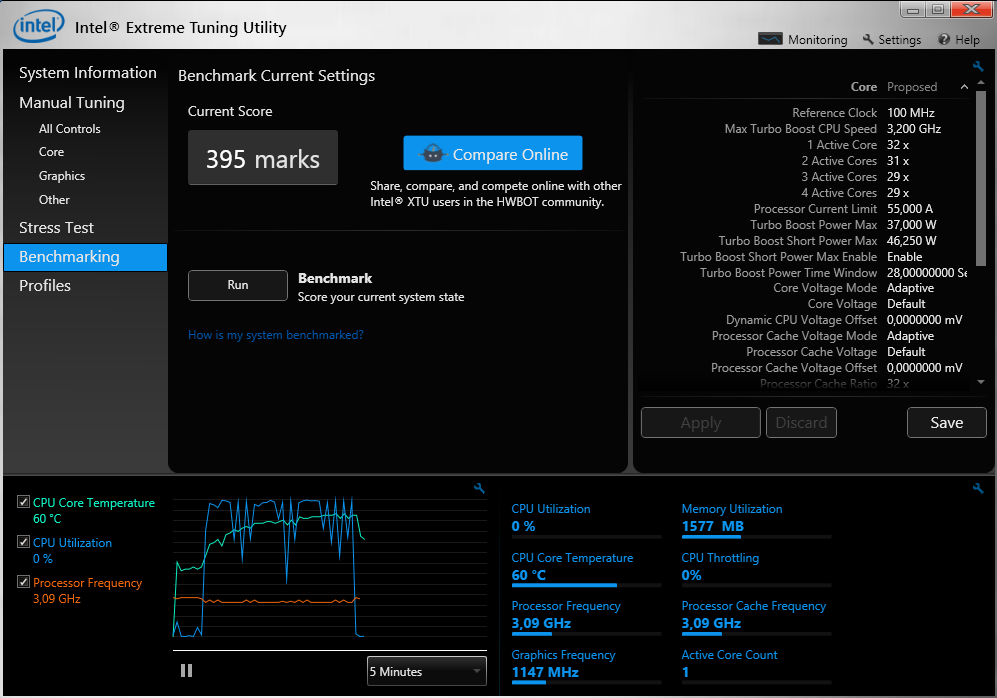997x698 pixels.
Task: Select All Controls under Manual Tuning
Action: 69,128
